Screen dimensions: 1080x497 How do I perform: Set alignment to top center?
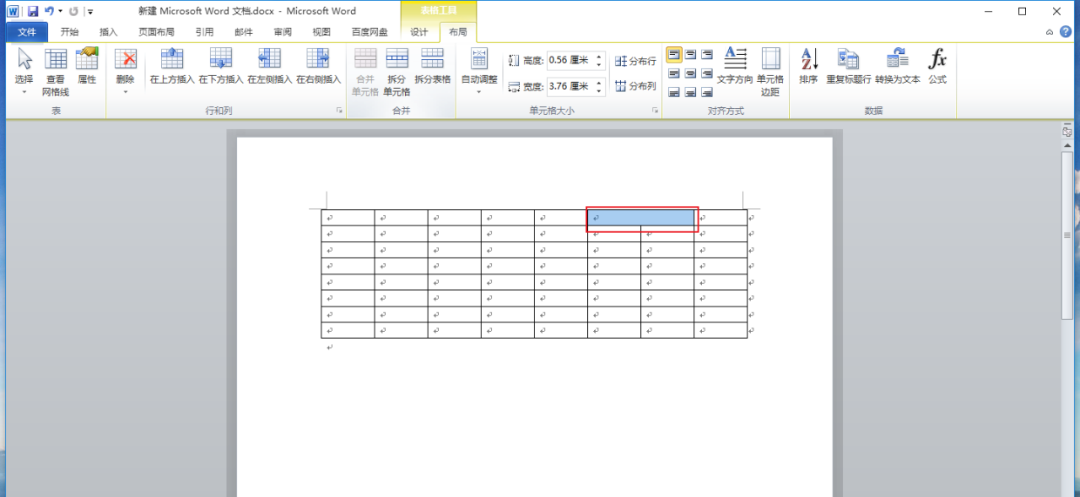pyautogui.click(x=691, y=54)
